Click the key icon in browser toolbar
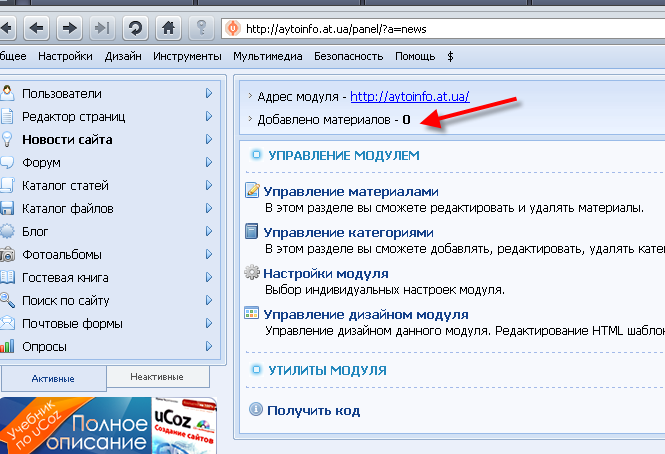Screen dimensions: 665x454 [x=202, y=28]
